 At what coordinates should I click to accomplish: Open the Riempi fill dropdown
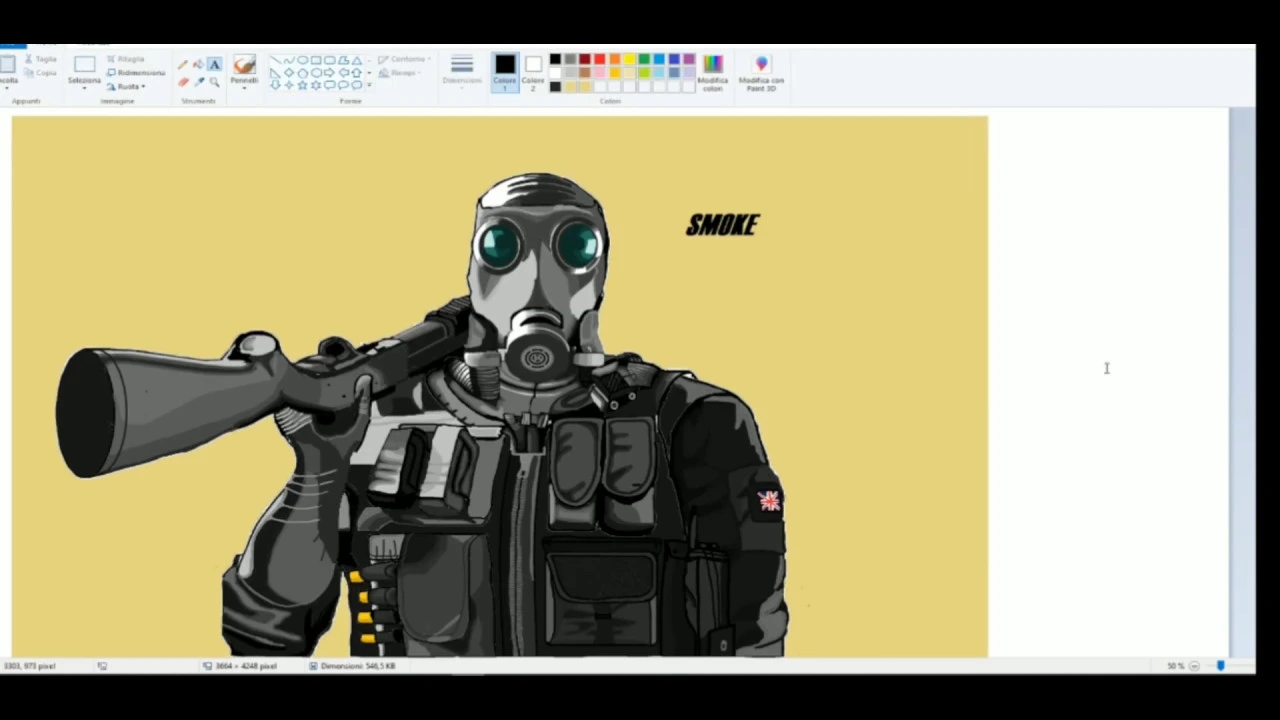(399, 73)
